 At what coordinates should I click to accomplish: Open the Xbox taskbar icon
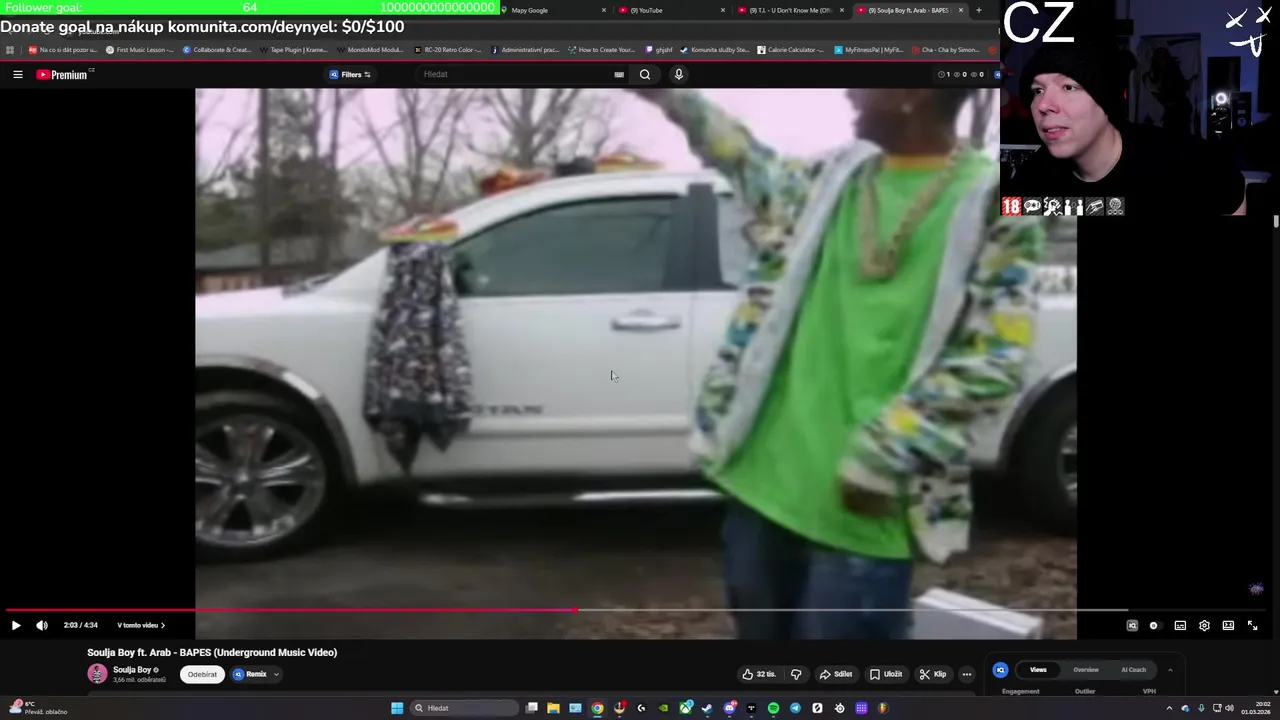point(685,708)
